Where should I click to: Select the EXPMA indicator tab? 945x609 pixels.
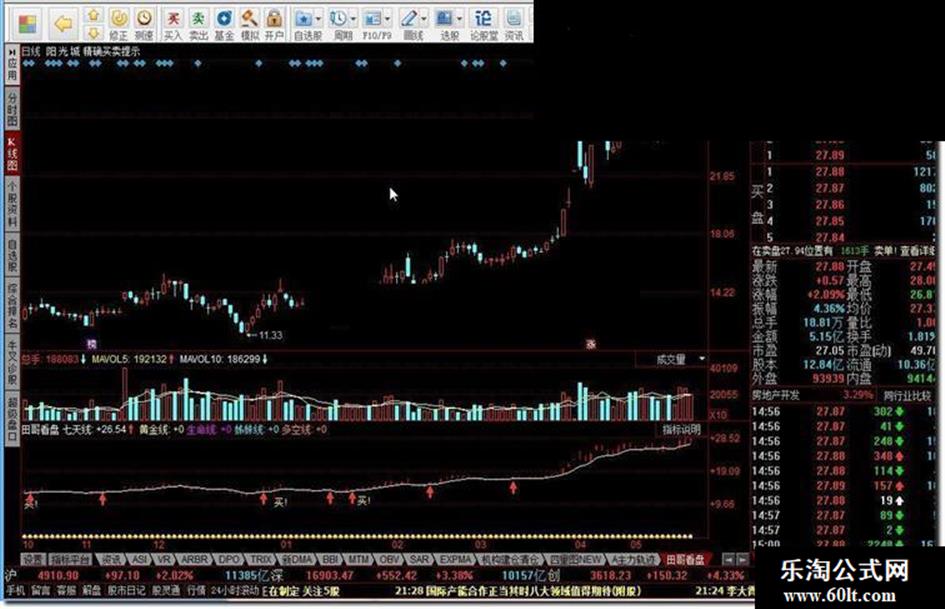coord(455,560)
